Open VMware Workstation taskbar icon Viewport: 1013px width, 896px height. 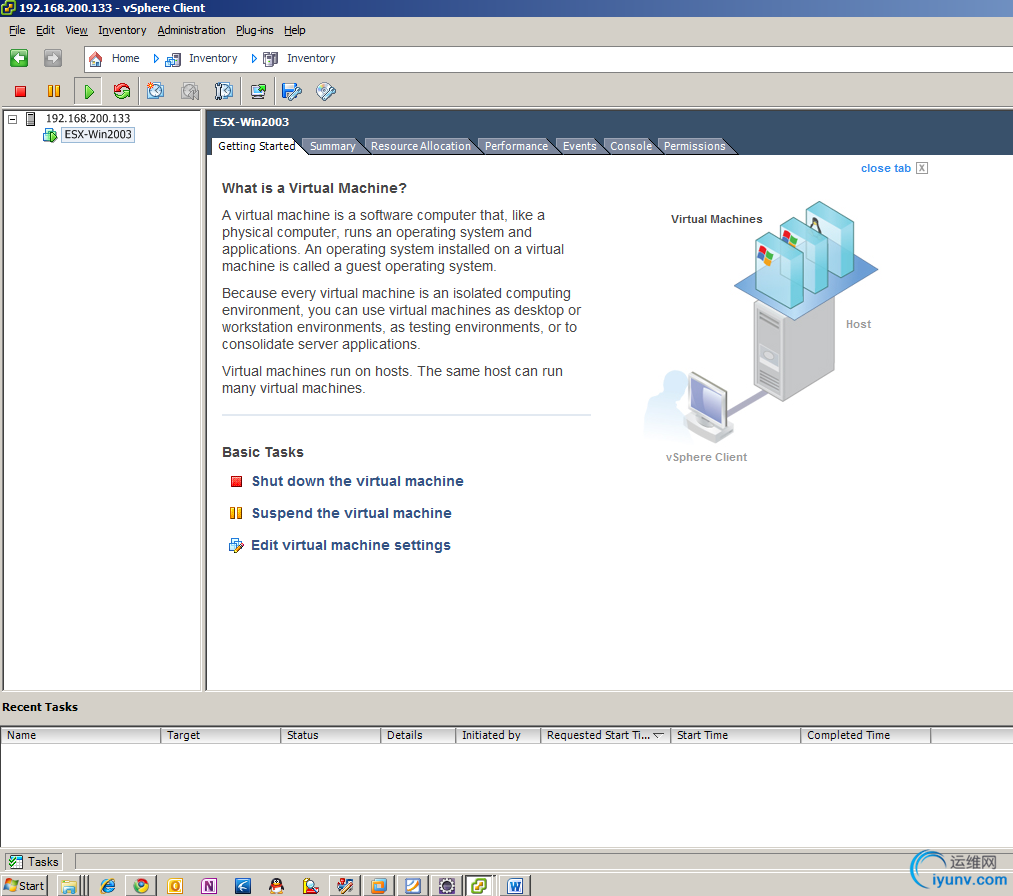[379, 886]
